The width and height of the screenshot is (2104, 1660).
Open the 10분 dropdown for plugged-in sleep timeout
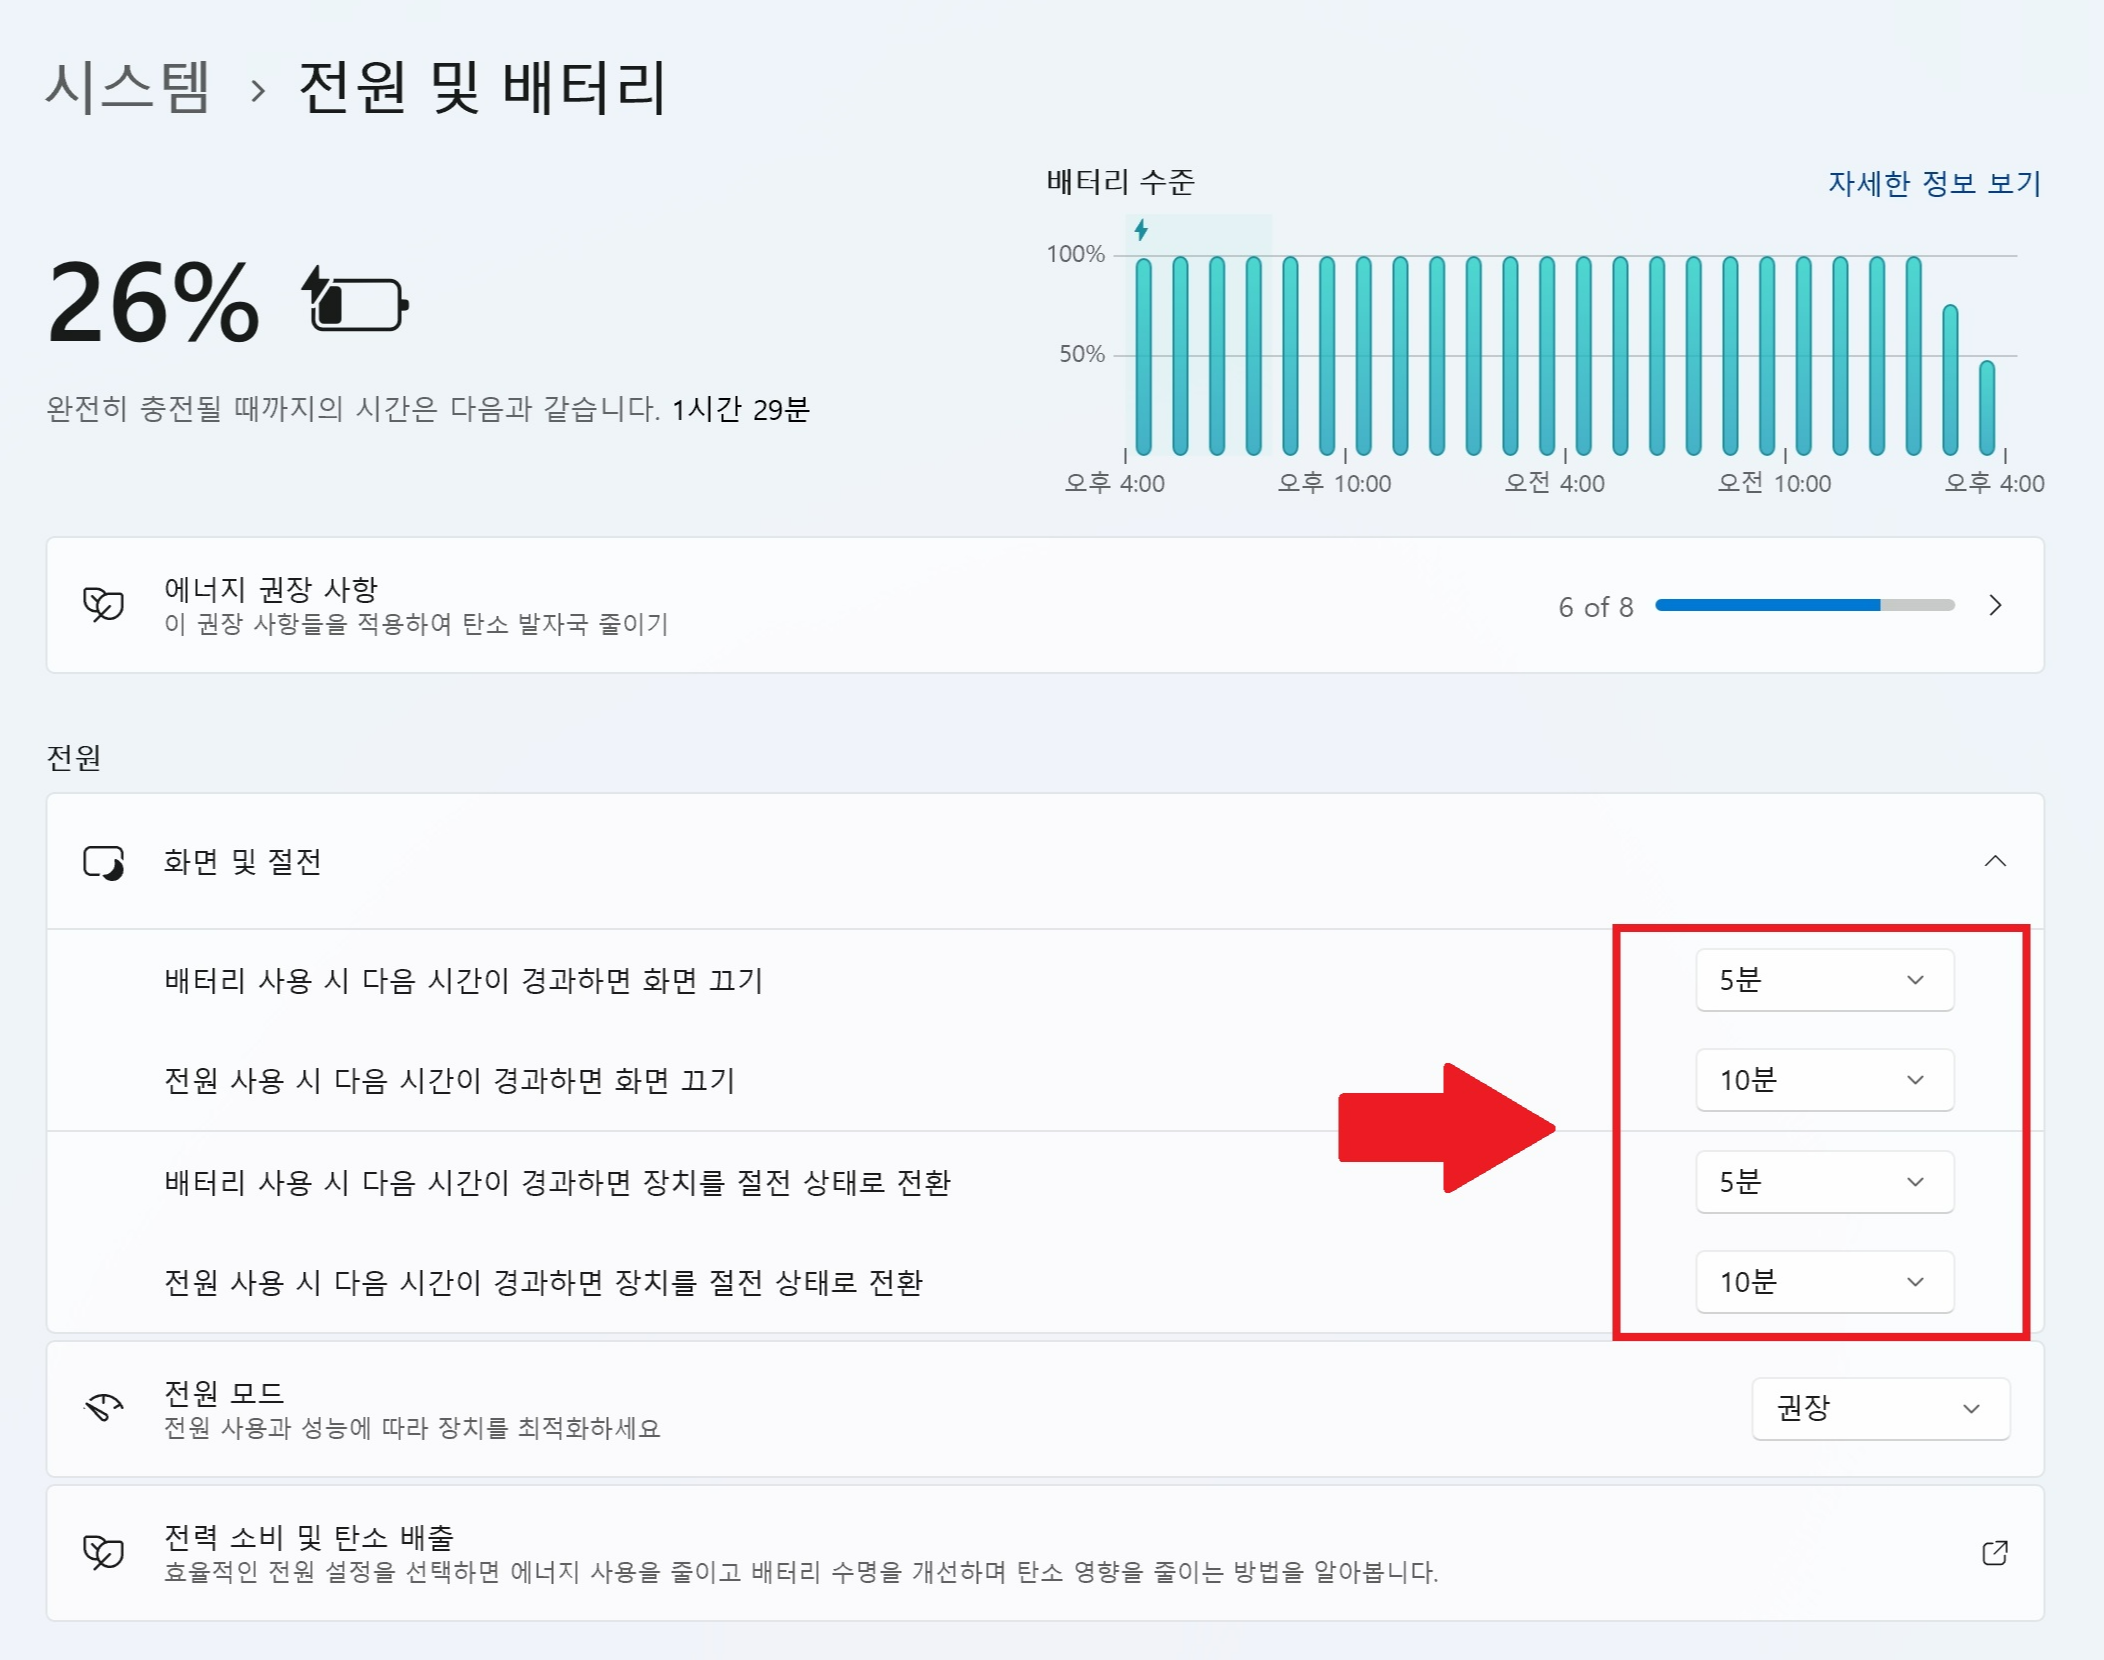1823,1282
